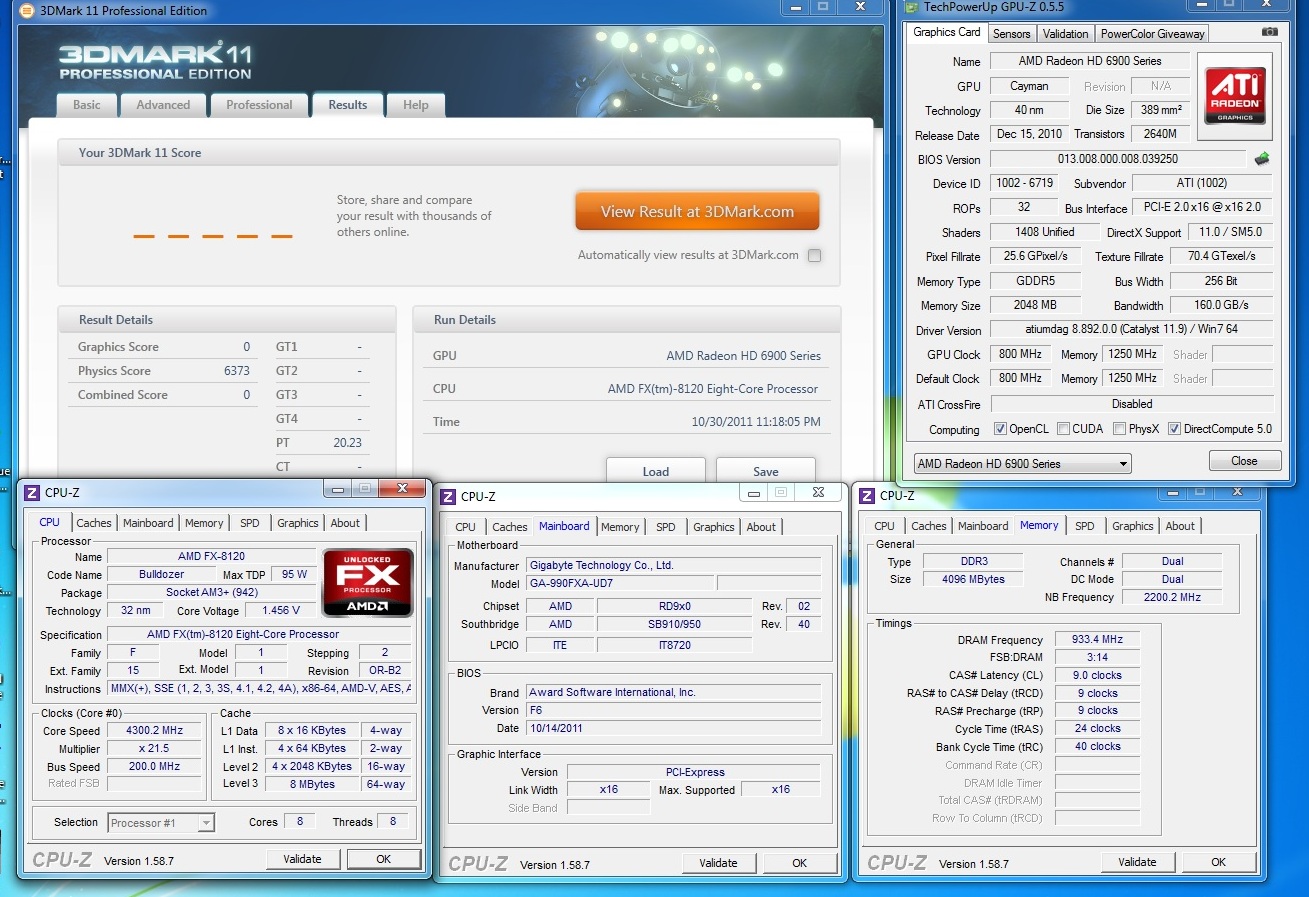Click the TechPowerUp GPU-Z title bar icon

click(910, 8)
